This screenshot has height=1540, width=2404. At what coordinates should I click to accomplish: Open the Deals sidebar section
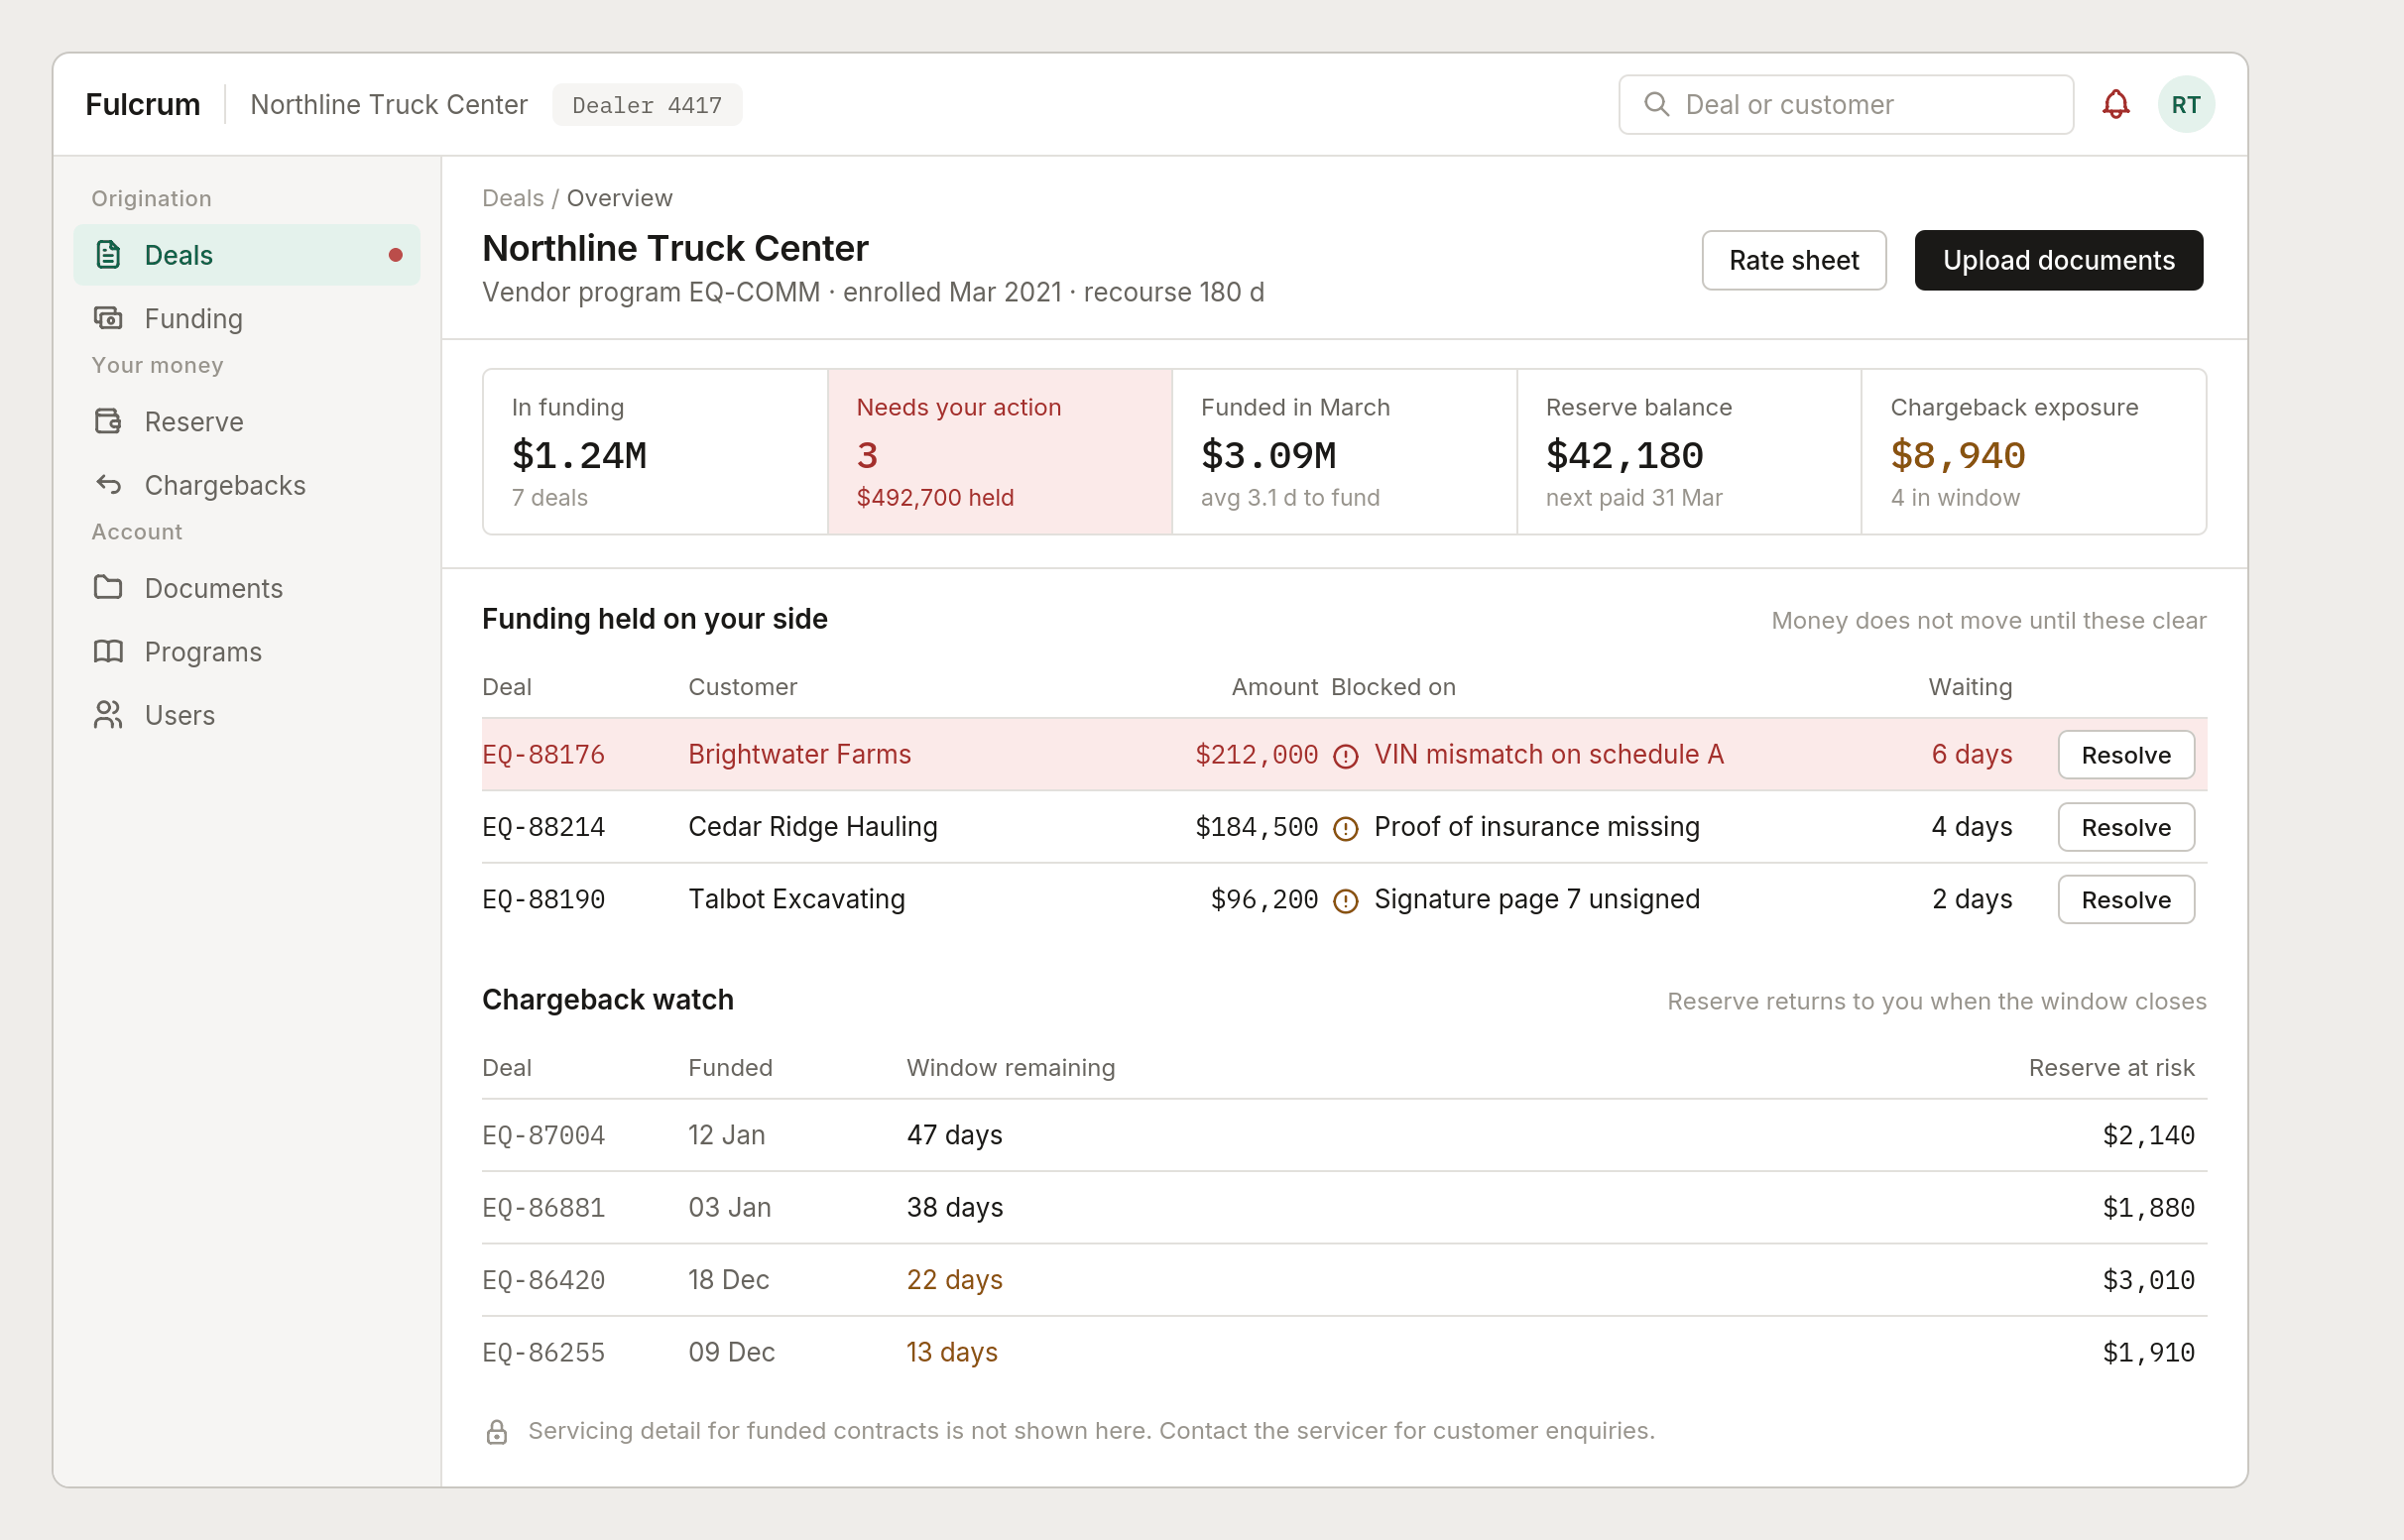coord(247,255)
